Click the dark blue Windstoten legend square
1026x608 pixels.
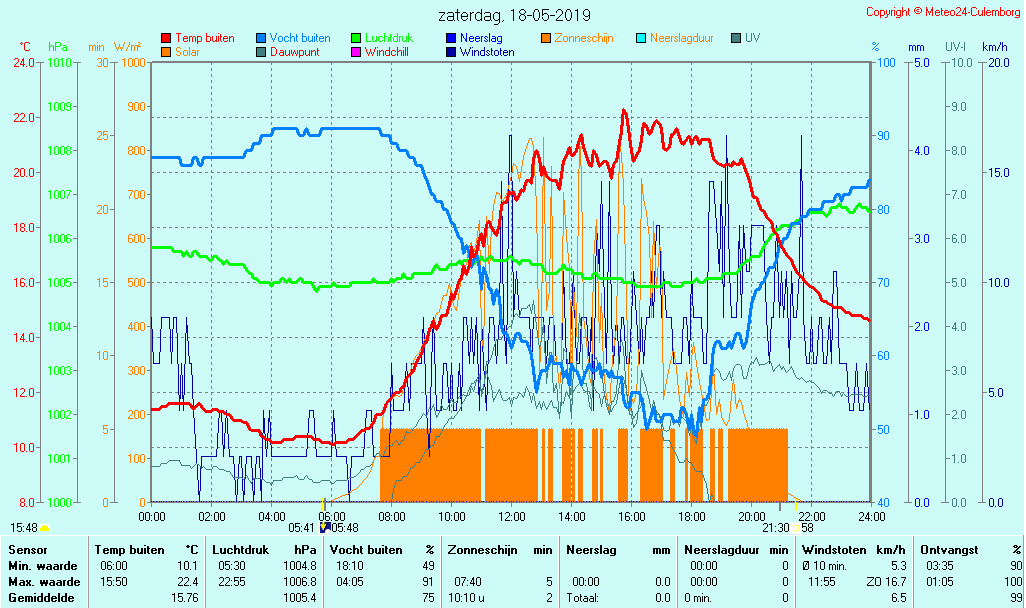tap(451, 52)
